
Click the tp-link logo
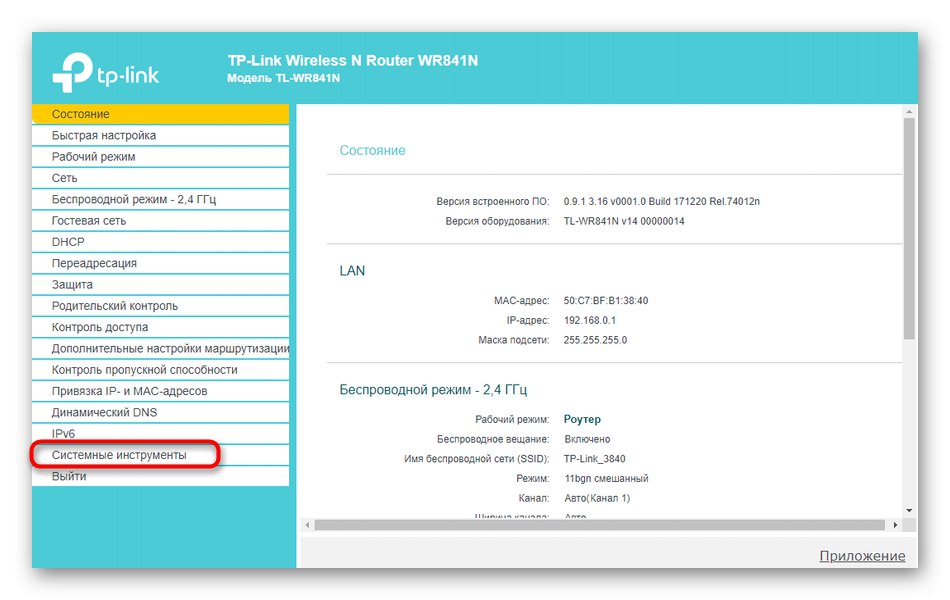click(x=105, y=73)
